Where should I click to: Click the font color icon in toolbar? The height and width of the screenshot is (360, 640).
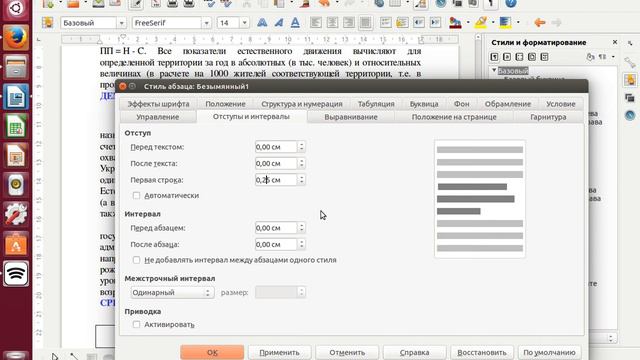tap(455, 22)
